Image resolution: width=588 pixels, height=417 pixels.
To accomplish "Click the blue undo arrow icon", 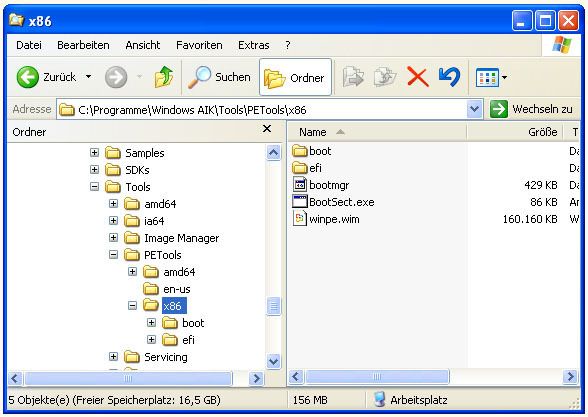I will click(449, 76).
